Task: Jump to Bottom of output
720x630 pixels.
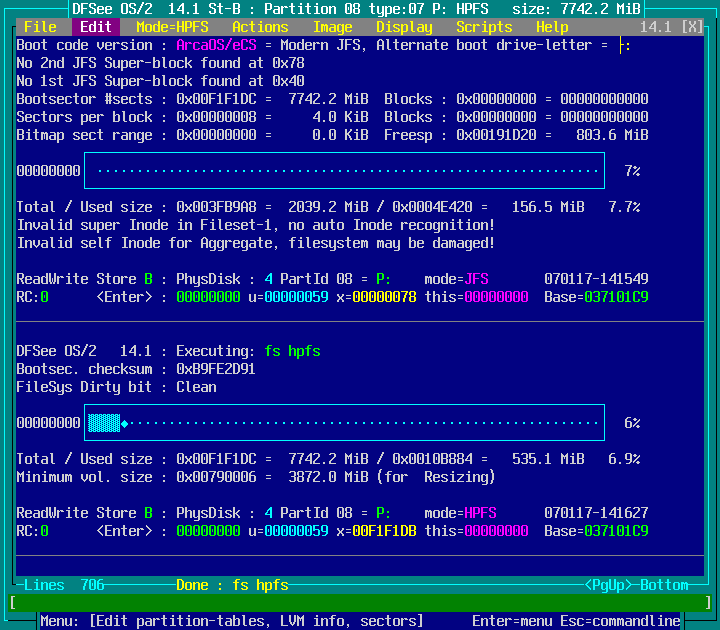Action: coord(664,585)
